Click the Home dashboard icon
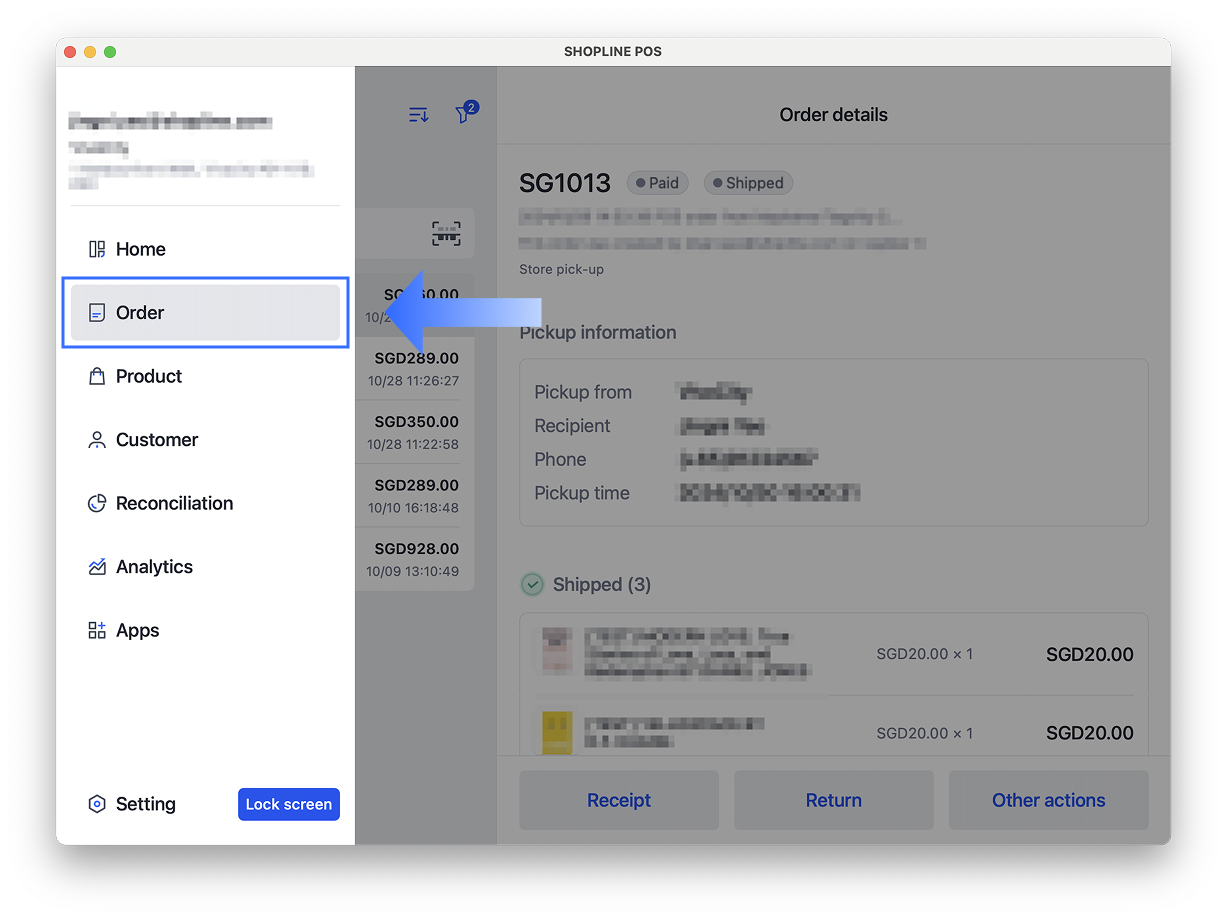 coord(97,249)
